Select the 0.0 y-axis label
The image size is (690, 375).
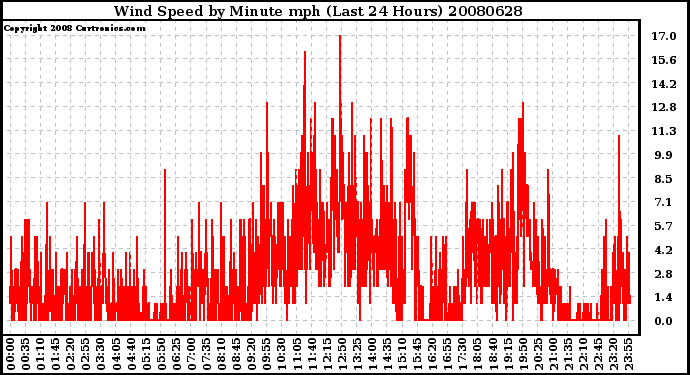pyautogui.click(x=664, y=321)
